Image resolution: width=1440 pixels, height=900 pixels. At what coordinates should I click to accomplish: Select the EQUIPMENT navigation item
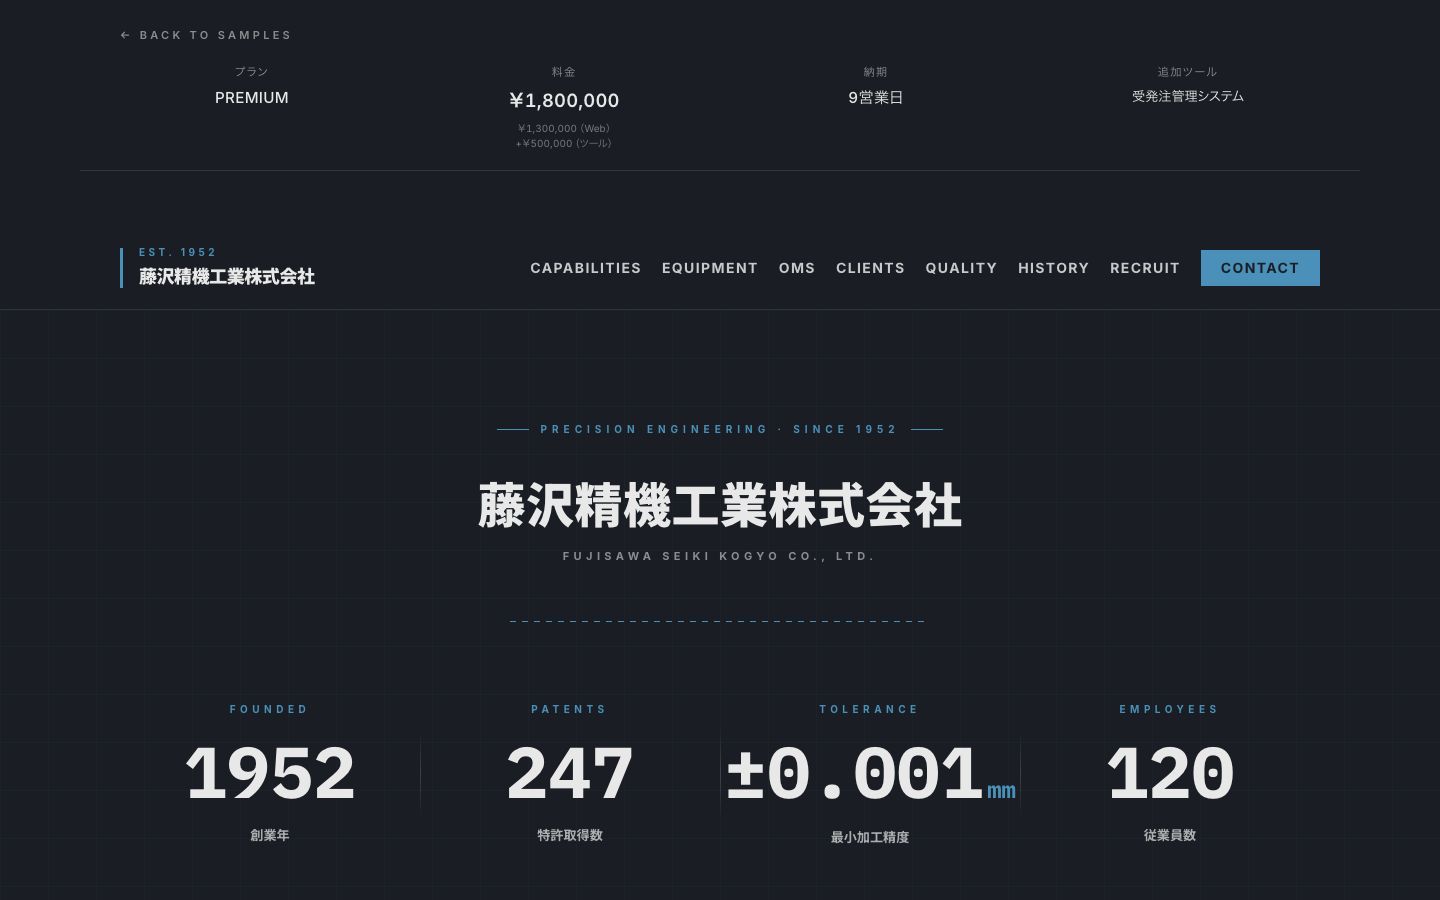coord(710,268)
